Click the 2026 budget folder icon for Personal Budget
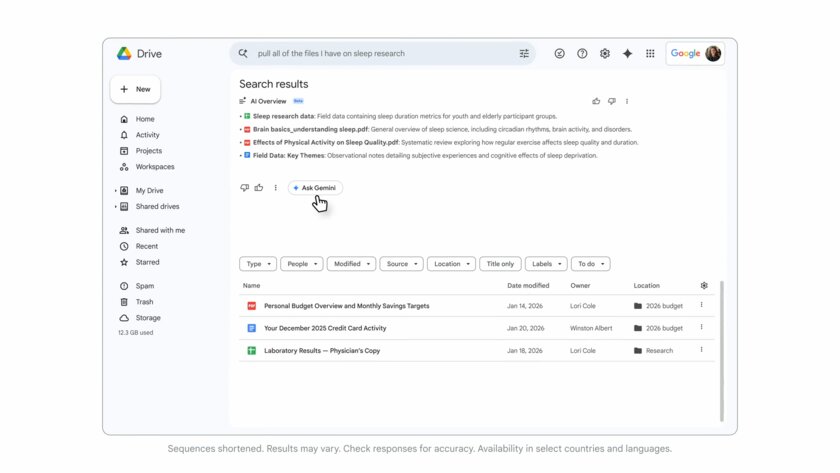 [x=638, y=306]
